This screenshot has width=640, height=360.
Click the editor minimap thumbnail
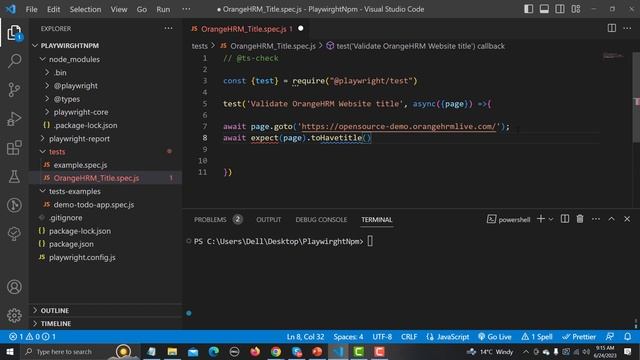(x=613, y=56)
